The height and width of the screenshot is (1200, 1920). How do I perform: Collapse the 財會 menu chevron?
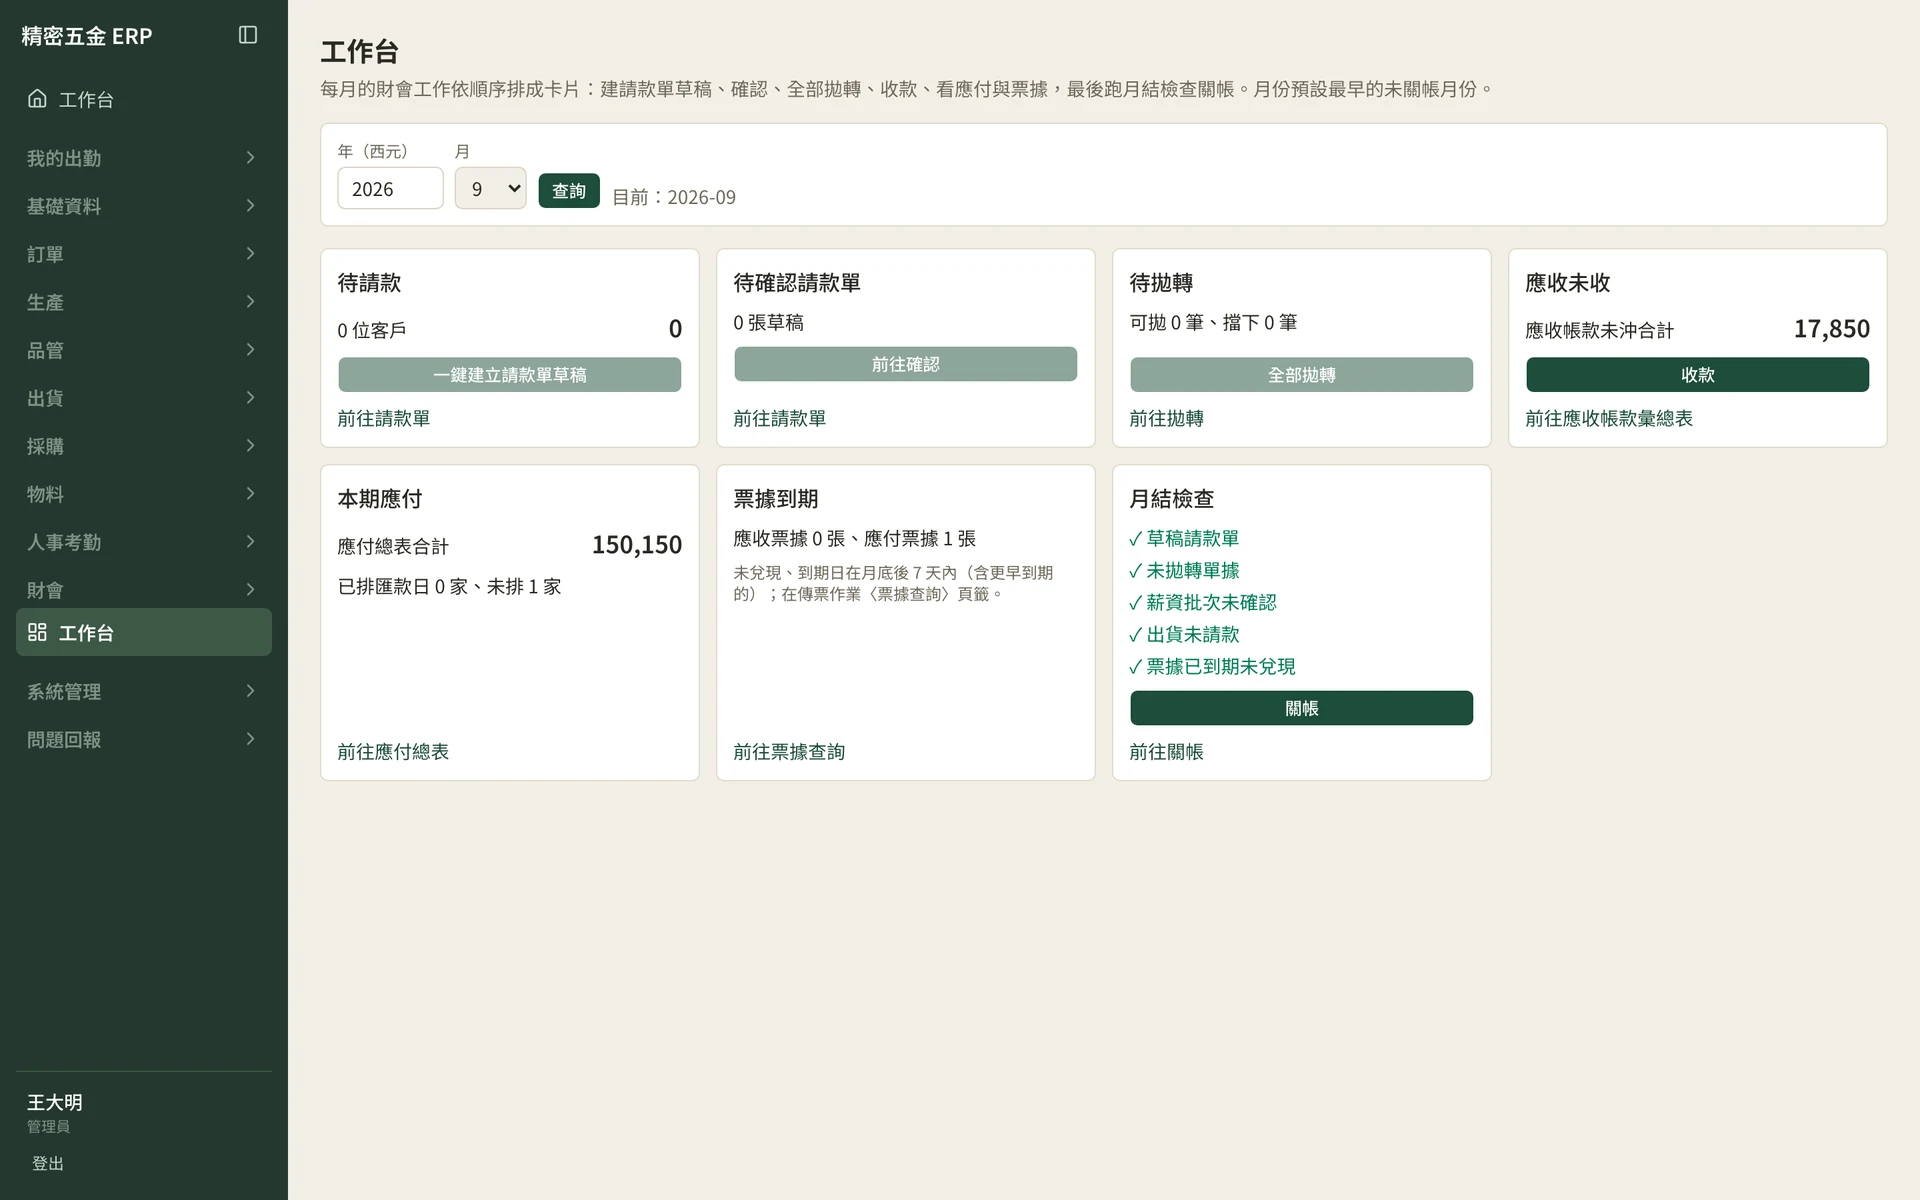click(x=250, y=590)
